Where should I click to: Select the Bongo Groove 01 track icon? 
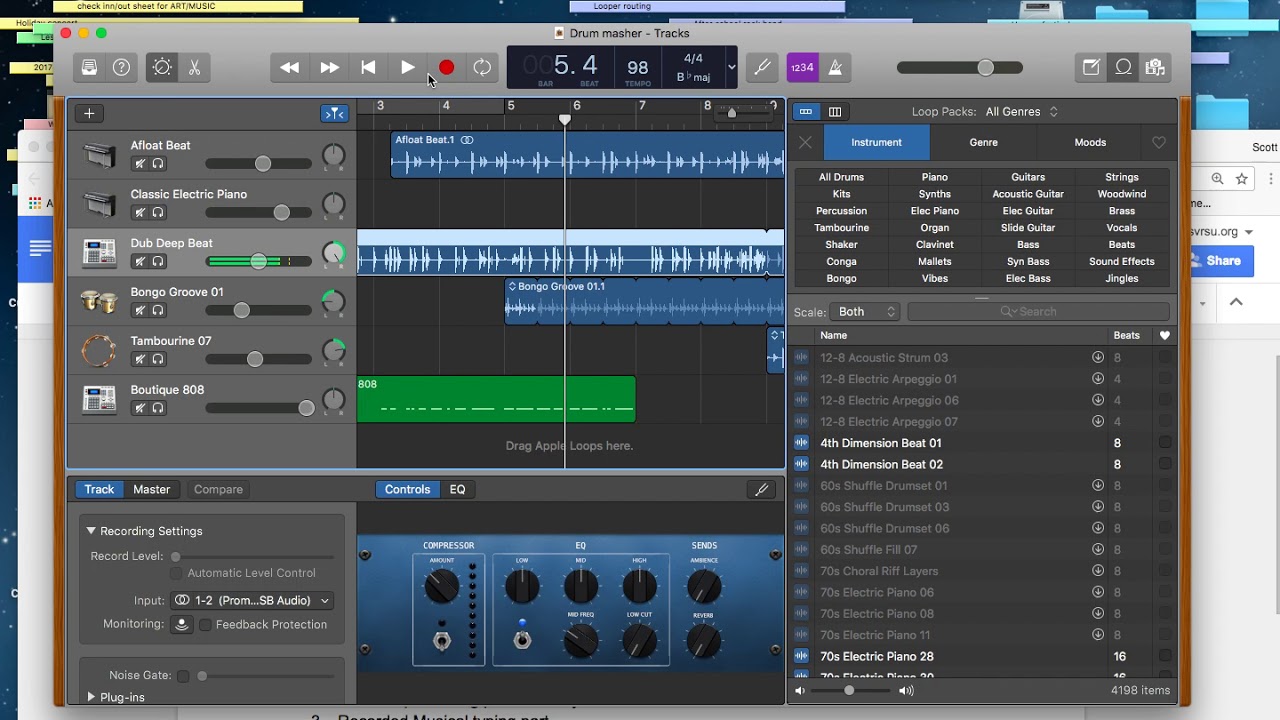pyautogui.click(x=99, y=302)
